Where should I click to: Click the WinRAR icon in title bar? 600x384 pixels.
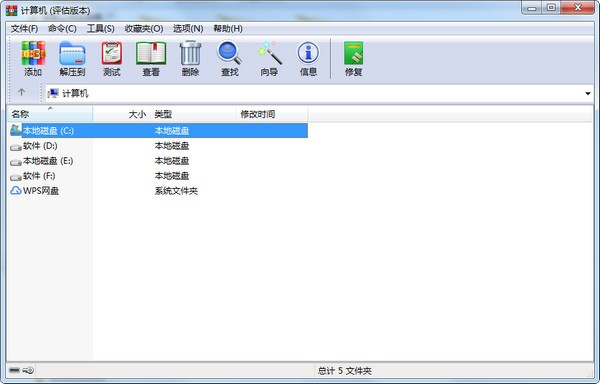point(11,10)
